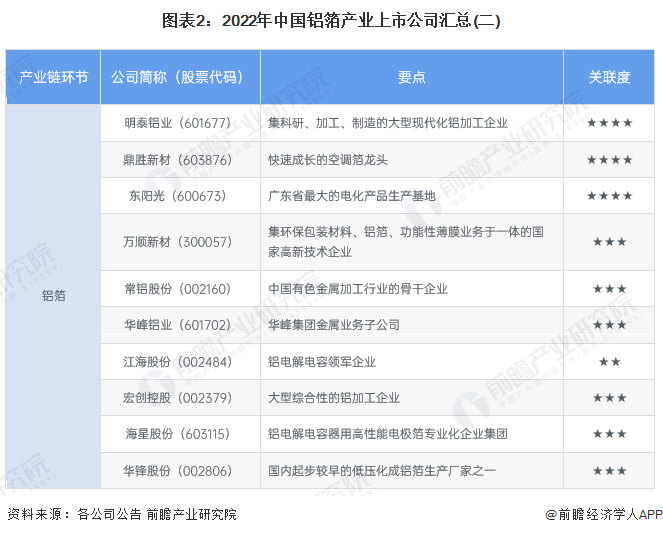Viewport: 663px width, 535px height.
Task: Click text 广东省最大的电化产品生产基地
Action: click(x=352, y=196)
